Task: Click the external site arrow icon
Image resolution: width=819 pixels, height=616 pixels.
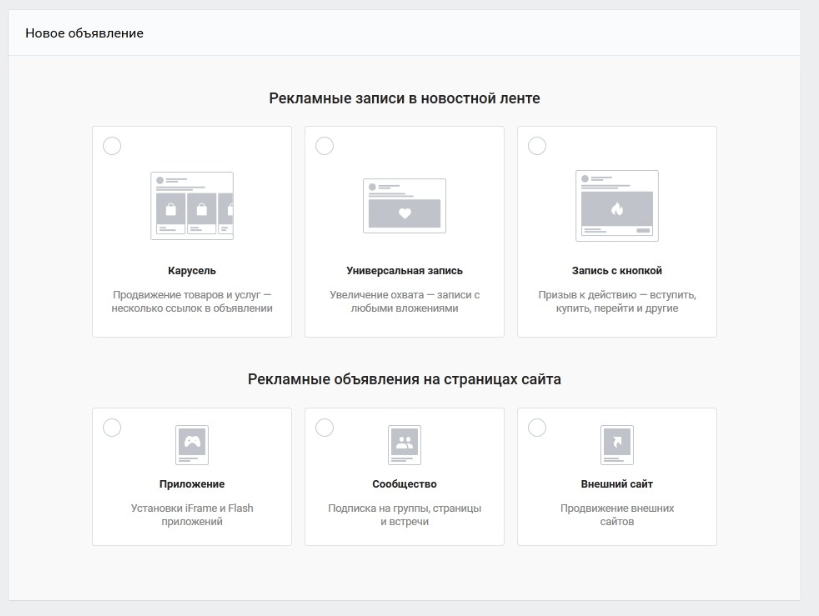Action: [617, 445]
